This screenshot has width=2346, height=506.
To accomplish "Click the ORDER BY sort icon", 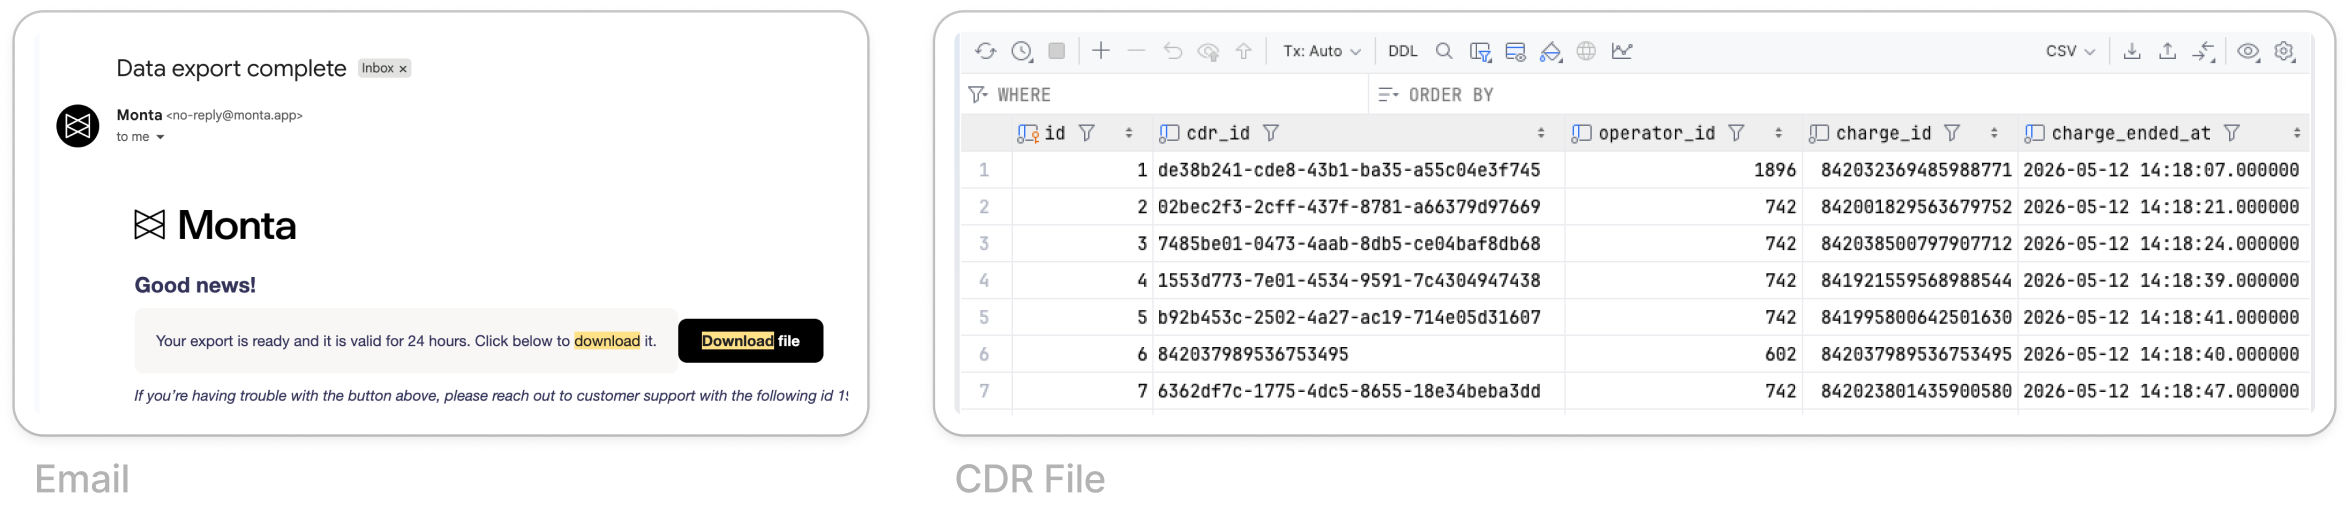I will 1387,94.
